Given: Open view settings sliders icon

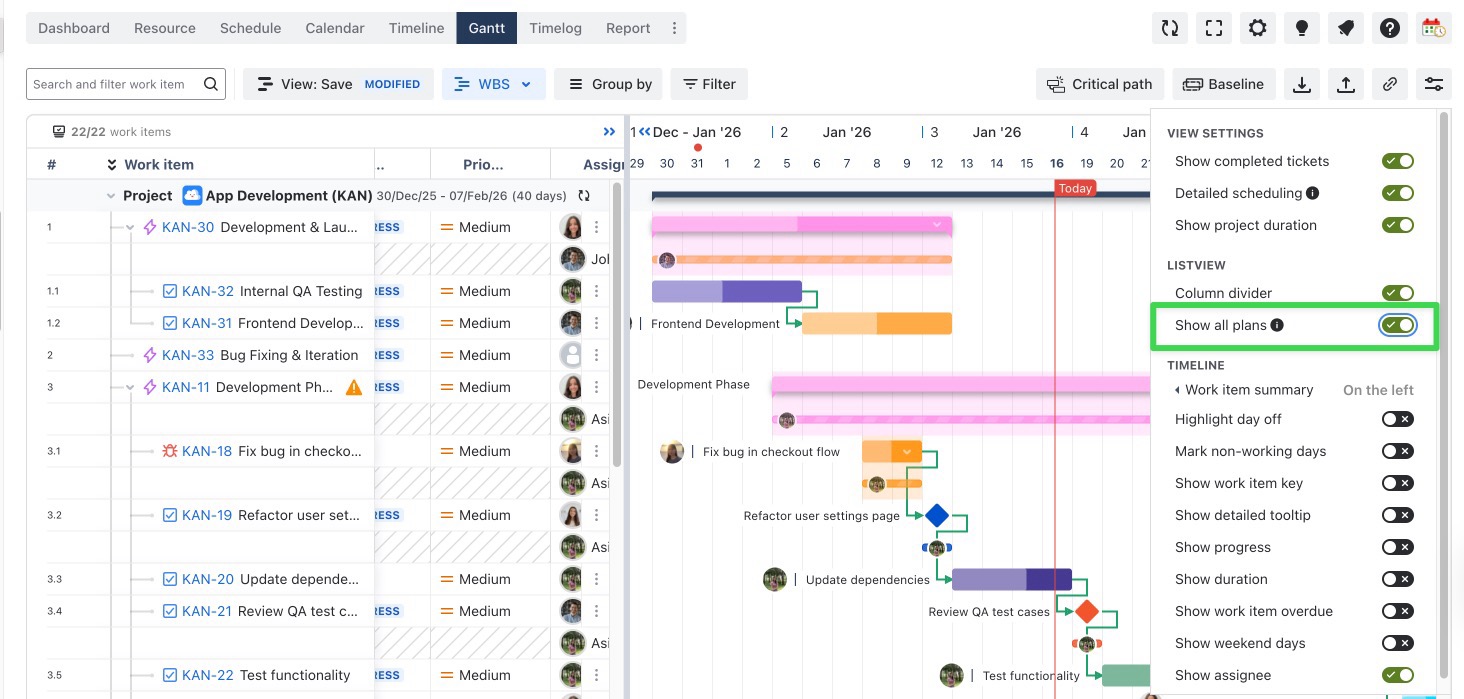Looking at the screenshot, I should click(1434, 84).
